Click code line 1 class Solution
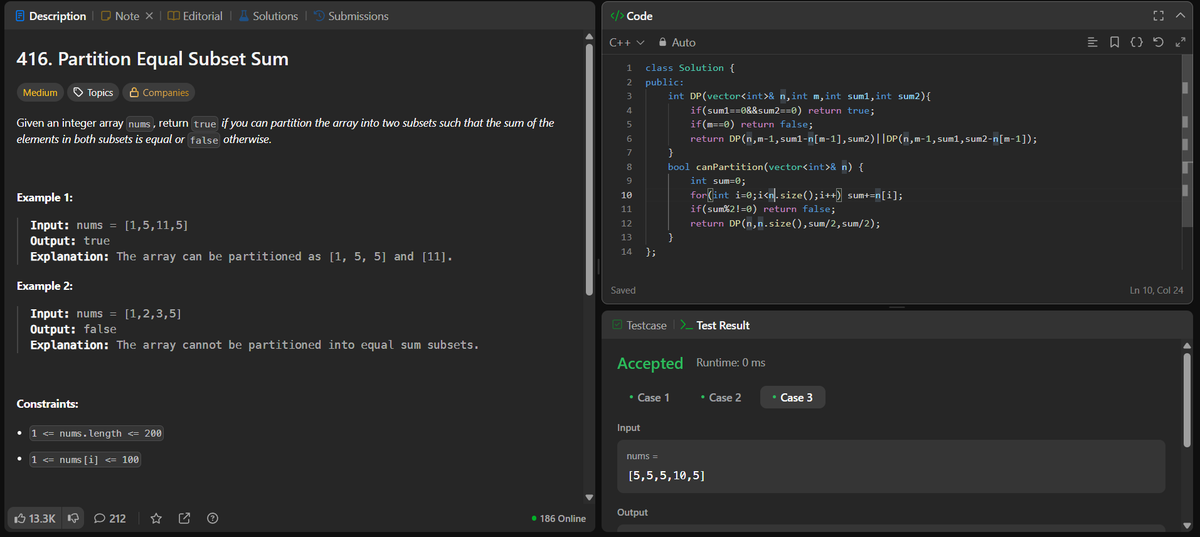Viewport: 1200px width, 537px height. (691, 67)
